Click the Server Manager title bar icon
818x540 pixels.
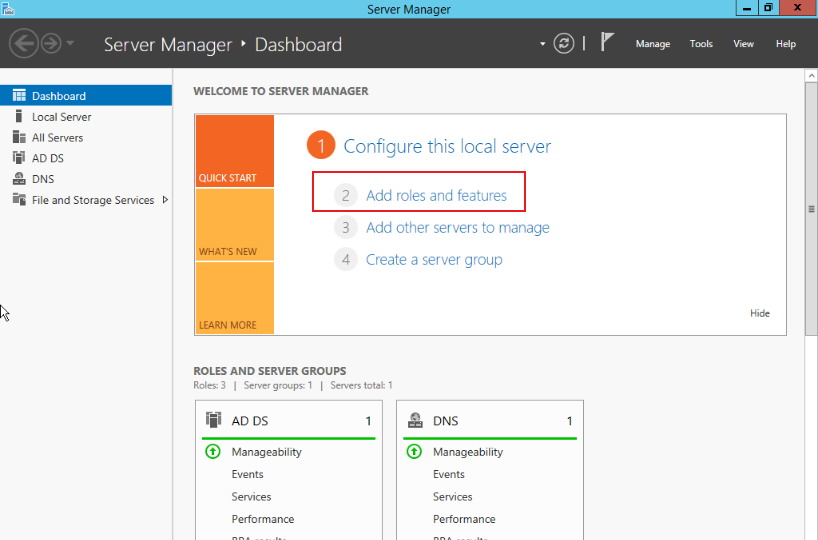point(8,8)
